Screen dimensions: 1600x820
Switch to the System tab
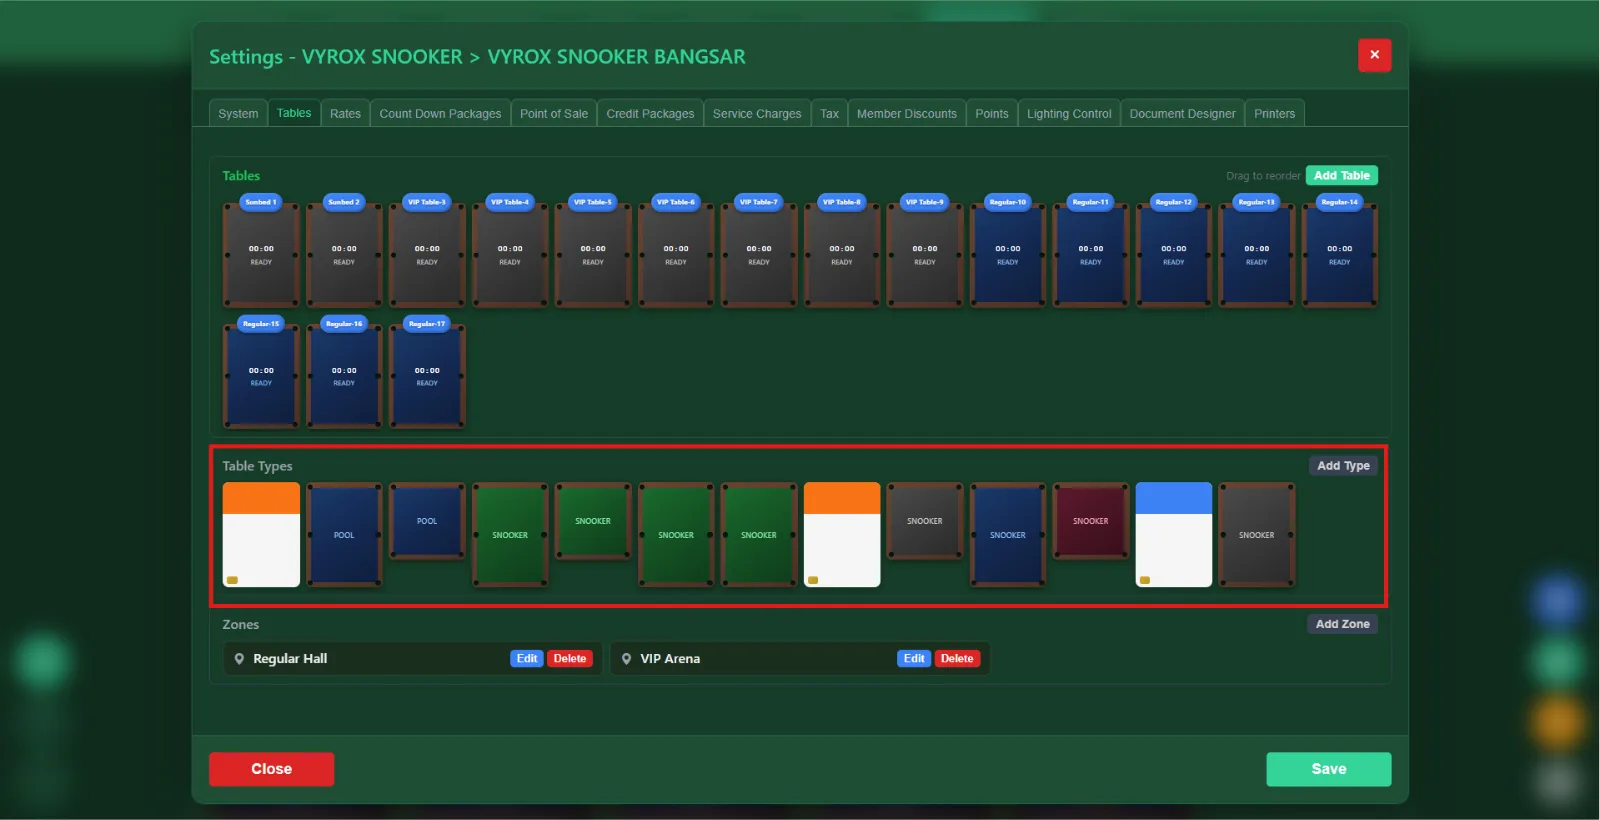point(238,113)
